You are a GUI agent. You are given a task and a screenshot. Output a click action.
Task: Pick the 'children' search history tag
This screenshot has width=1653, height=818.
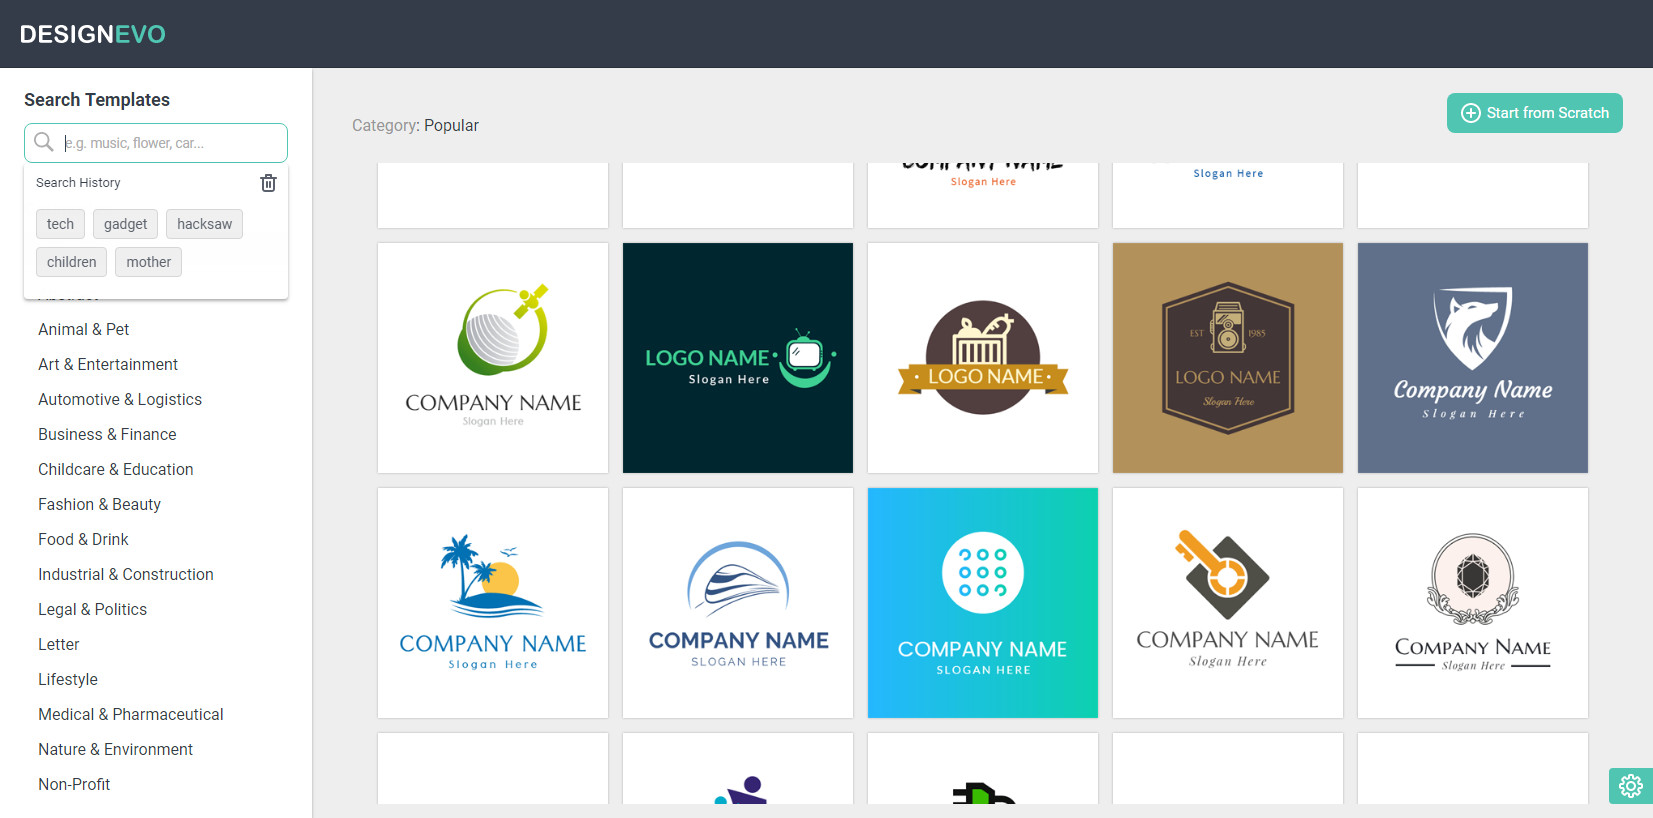click(71, 262)
